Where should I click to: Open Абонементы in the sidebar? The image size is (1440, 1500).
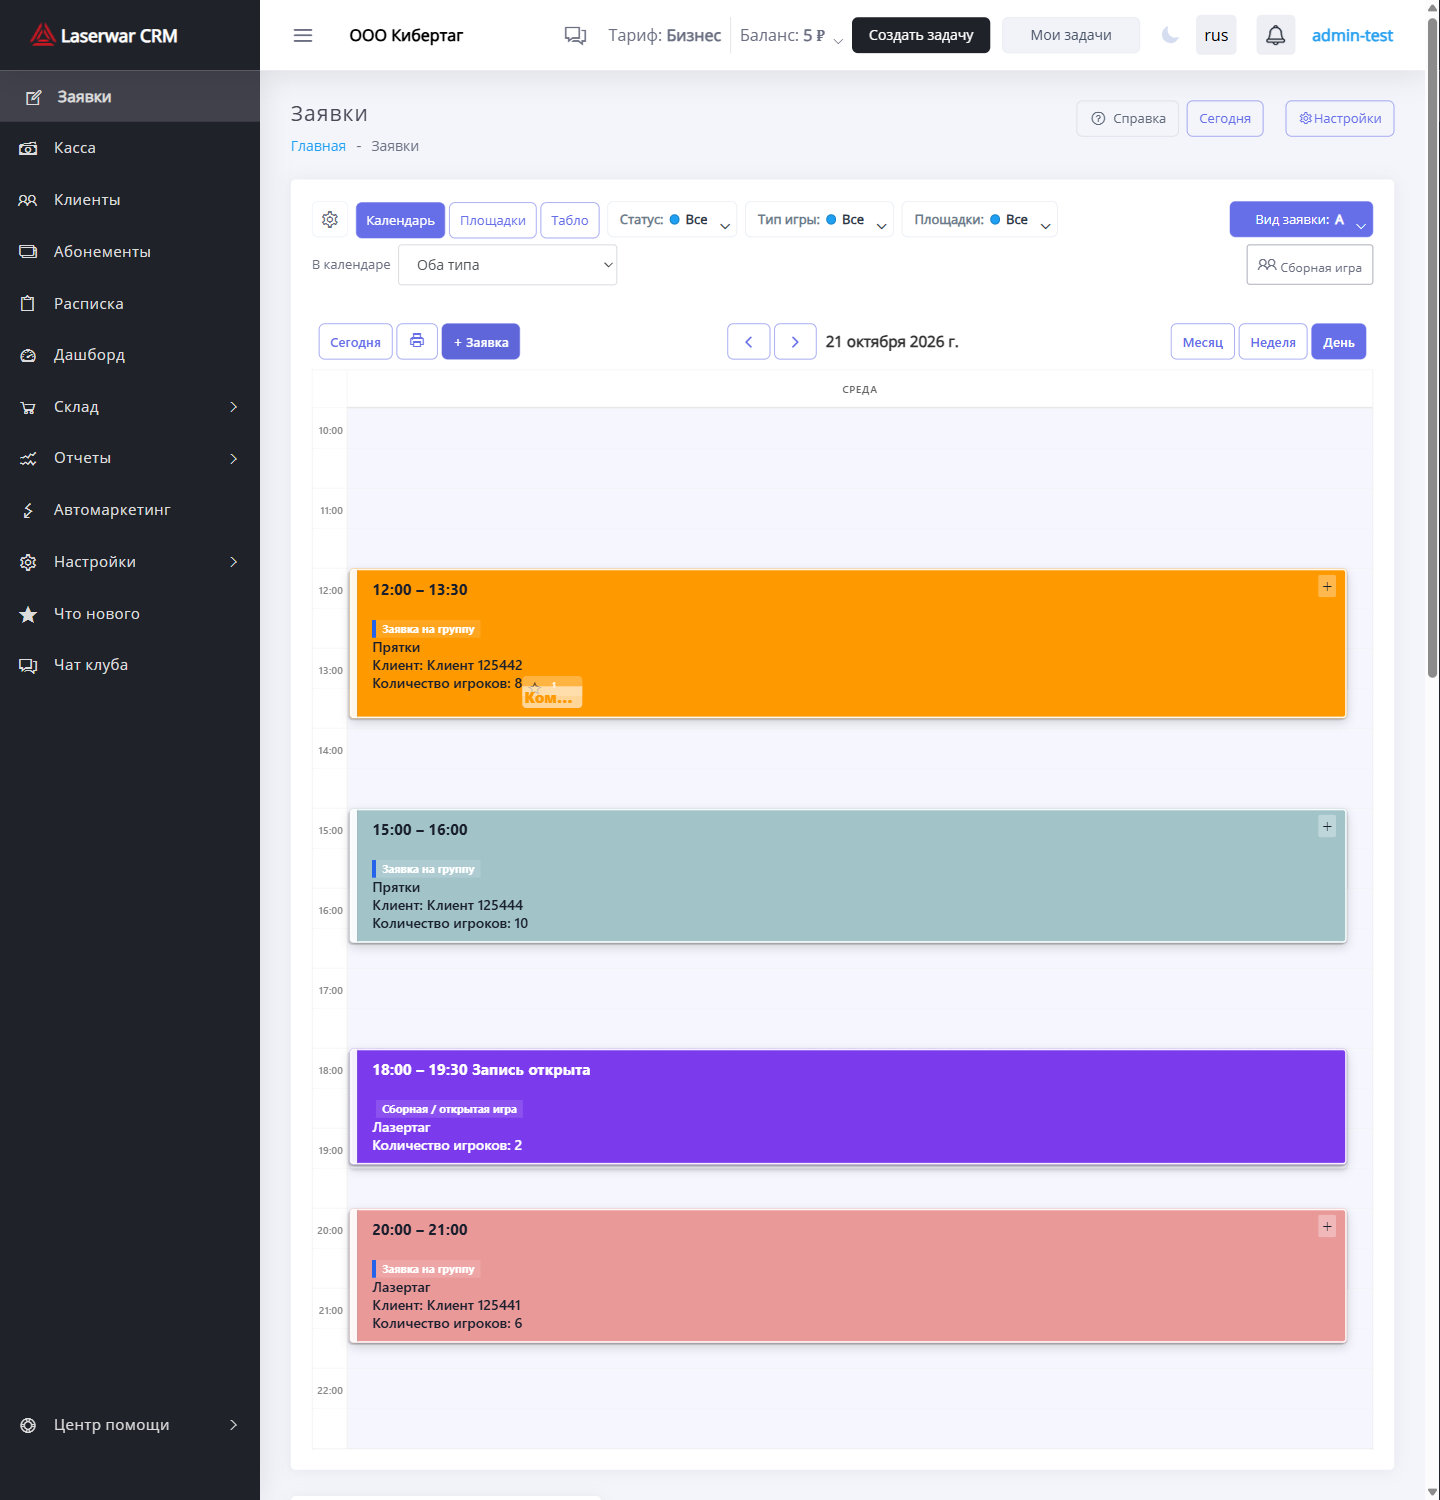(130, 252)
